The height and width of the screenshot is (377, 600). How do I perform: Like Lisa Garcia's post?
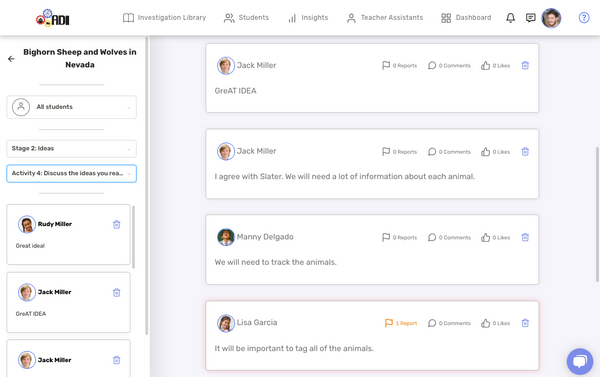[496, 323]
